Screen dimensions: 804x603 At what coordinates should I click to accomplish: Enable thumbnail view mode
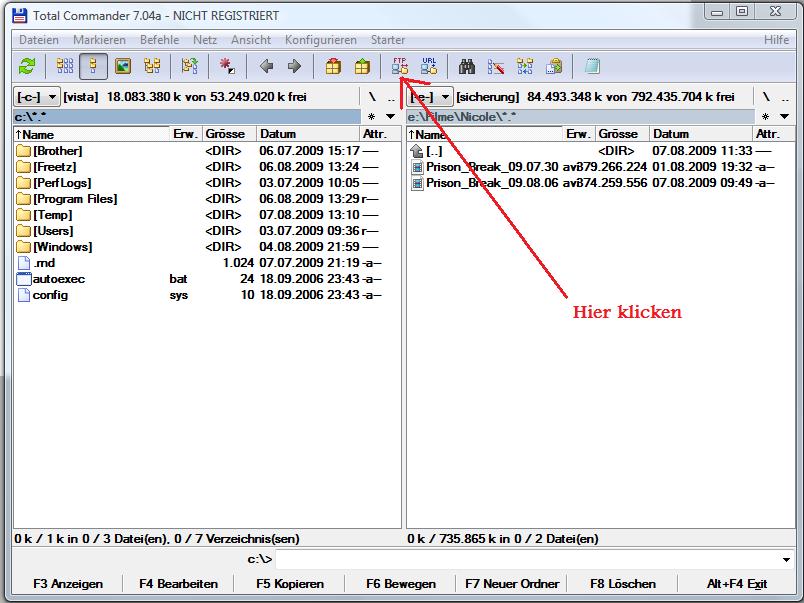[123, 66]
